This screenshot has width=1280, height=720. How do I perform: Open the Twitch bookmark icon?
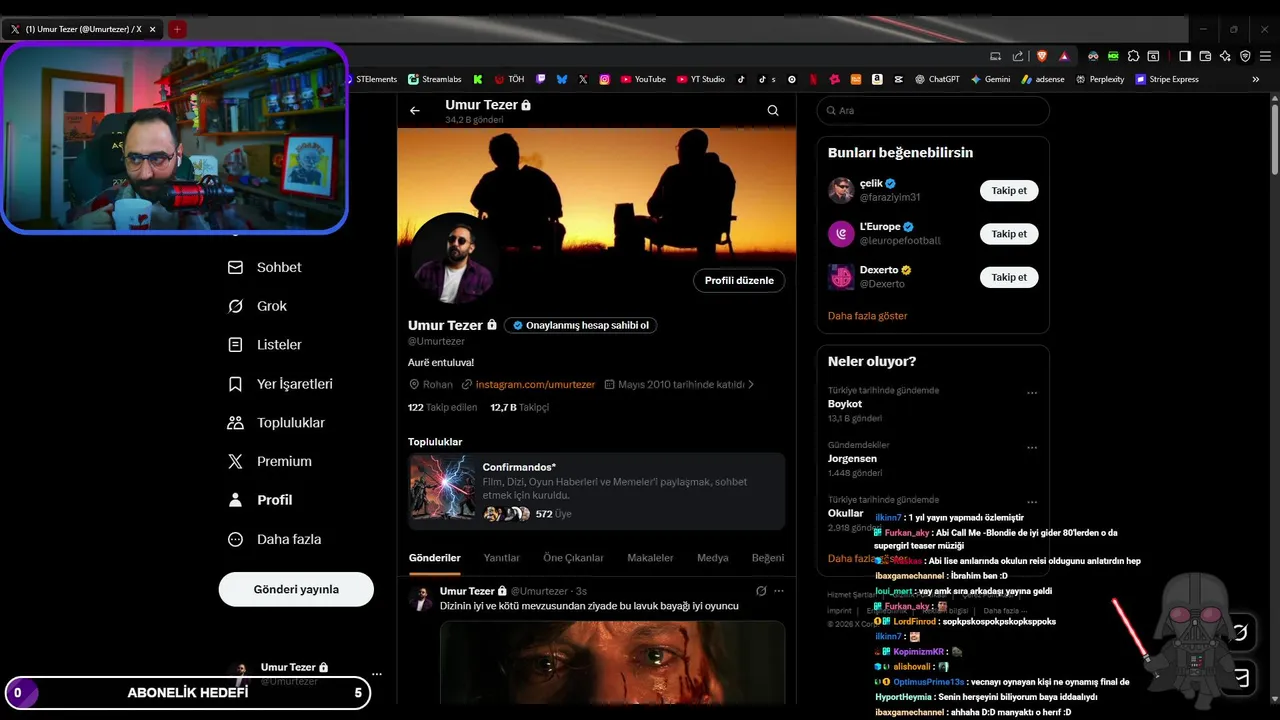(541, 79)
